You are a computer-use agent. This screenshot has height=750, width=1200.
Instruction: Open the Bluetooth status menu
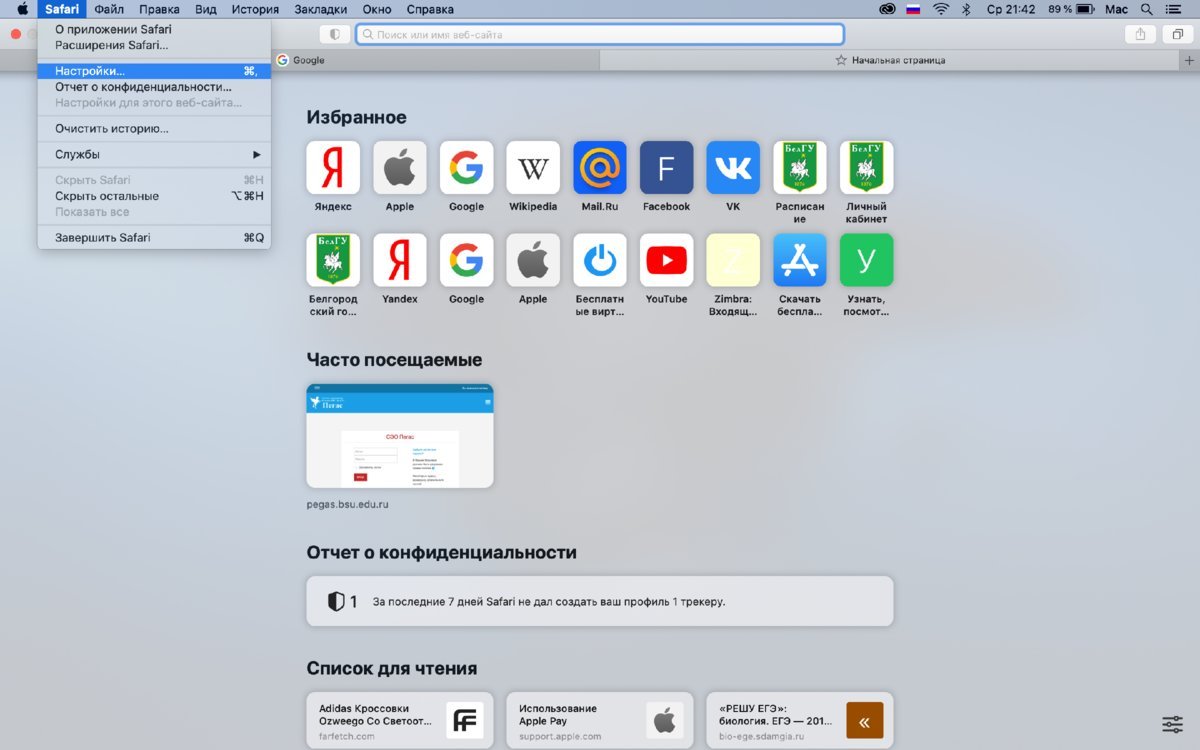click(966, 9)
